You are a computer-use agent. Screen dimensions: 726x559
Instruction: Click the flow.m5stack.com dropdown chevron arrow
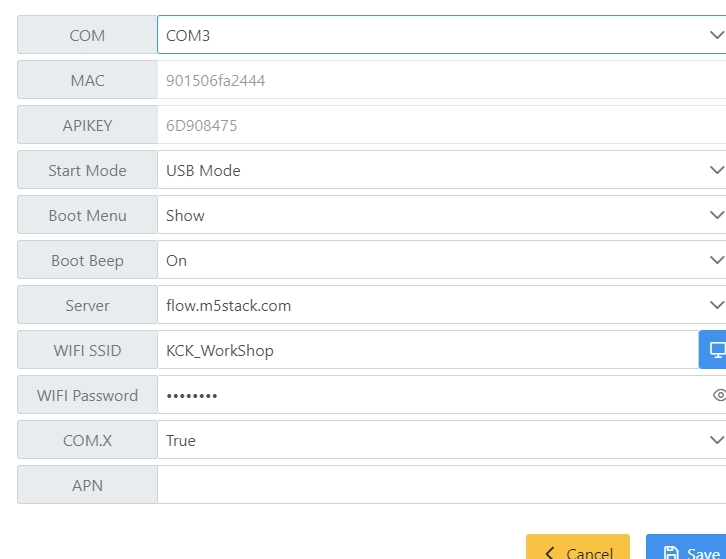point(716,305)
